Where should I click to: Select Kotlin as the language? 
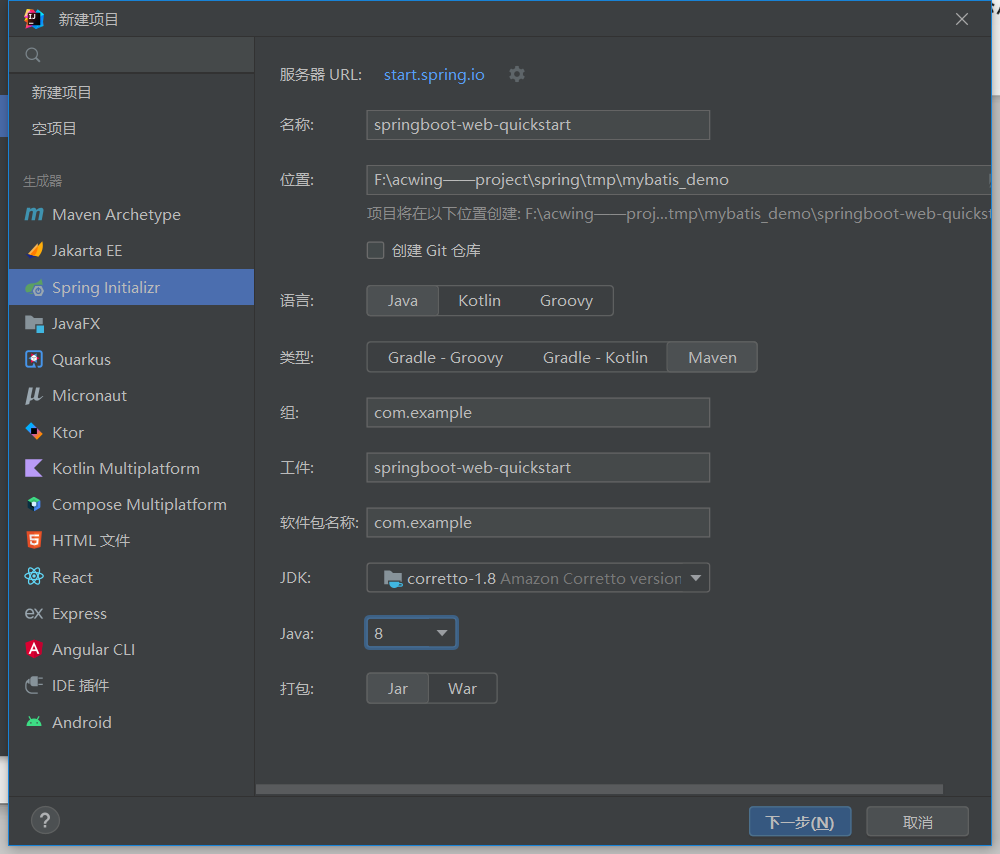pos(480,300)
